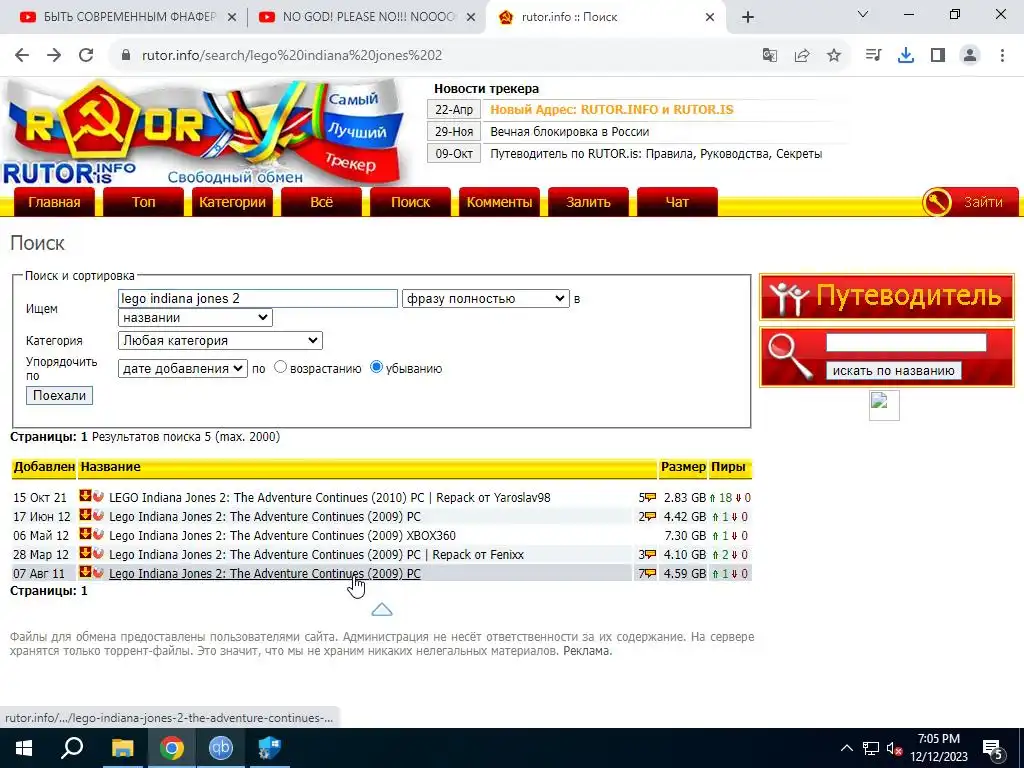Open news Новый Адрес RUTOR.INFO link
The image size is (1024, 768).
pyautogui.click(x=611, y=110)
